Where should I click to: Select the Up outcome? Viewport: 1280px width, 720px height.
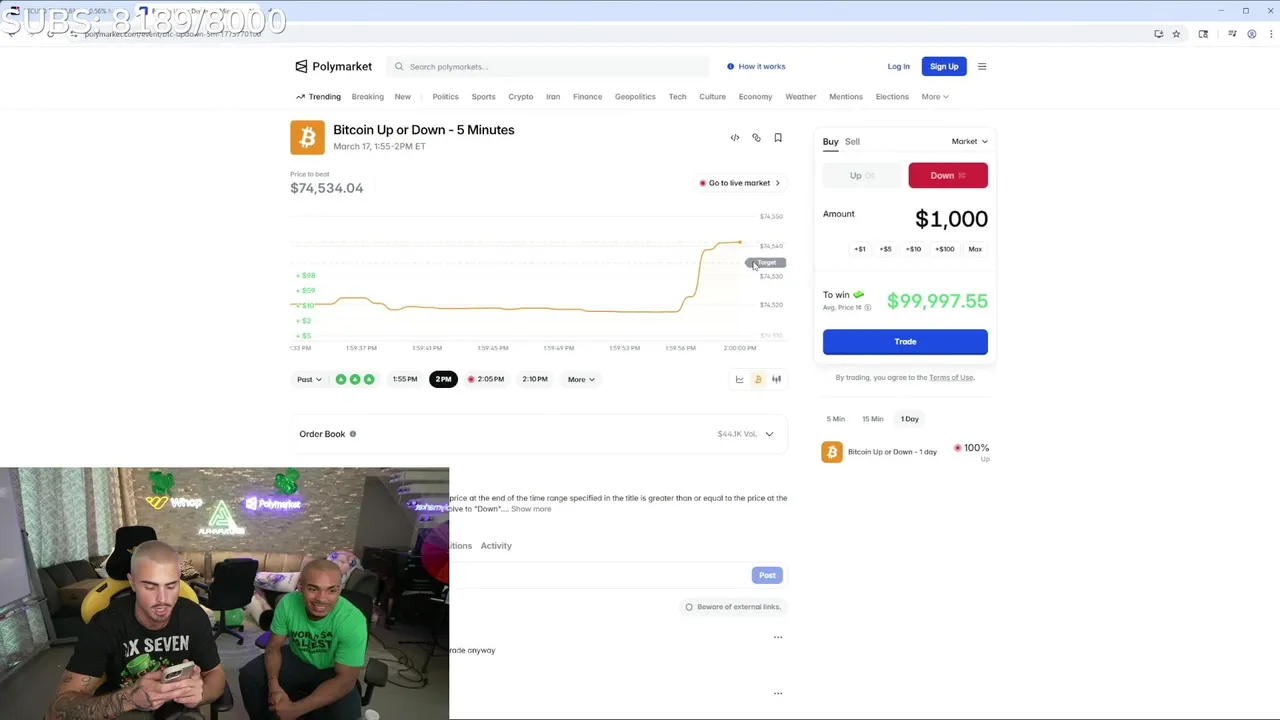click(861, 175)
